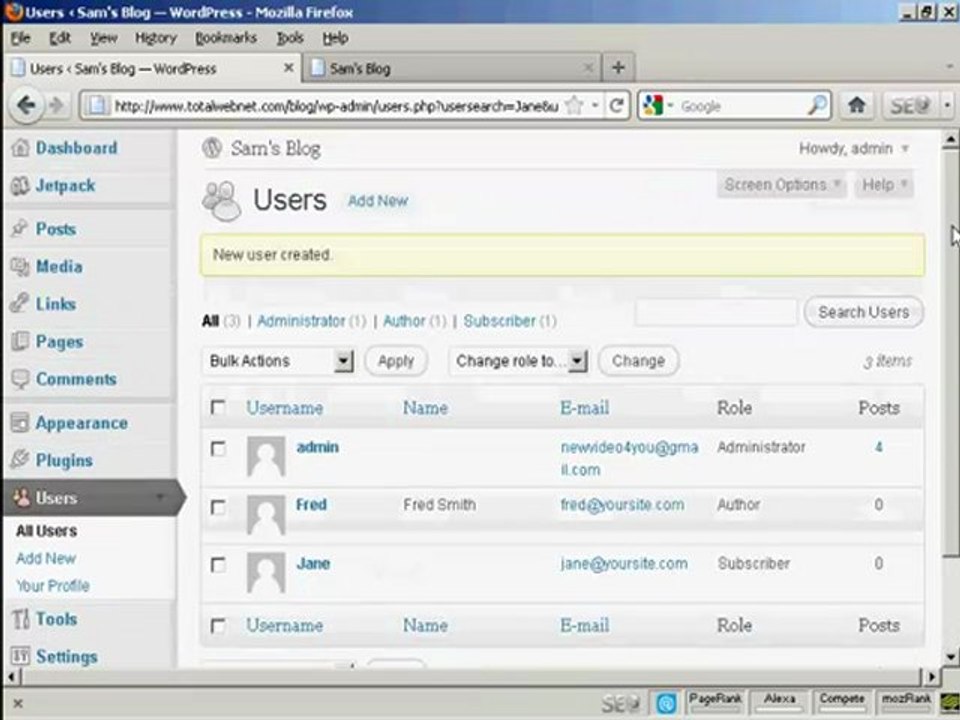Expand the Screen Options panel

781,184
